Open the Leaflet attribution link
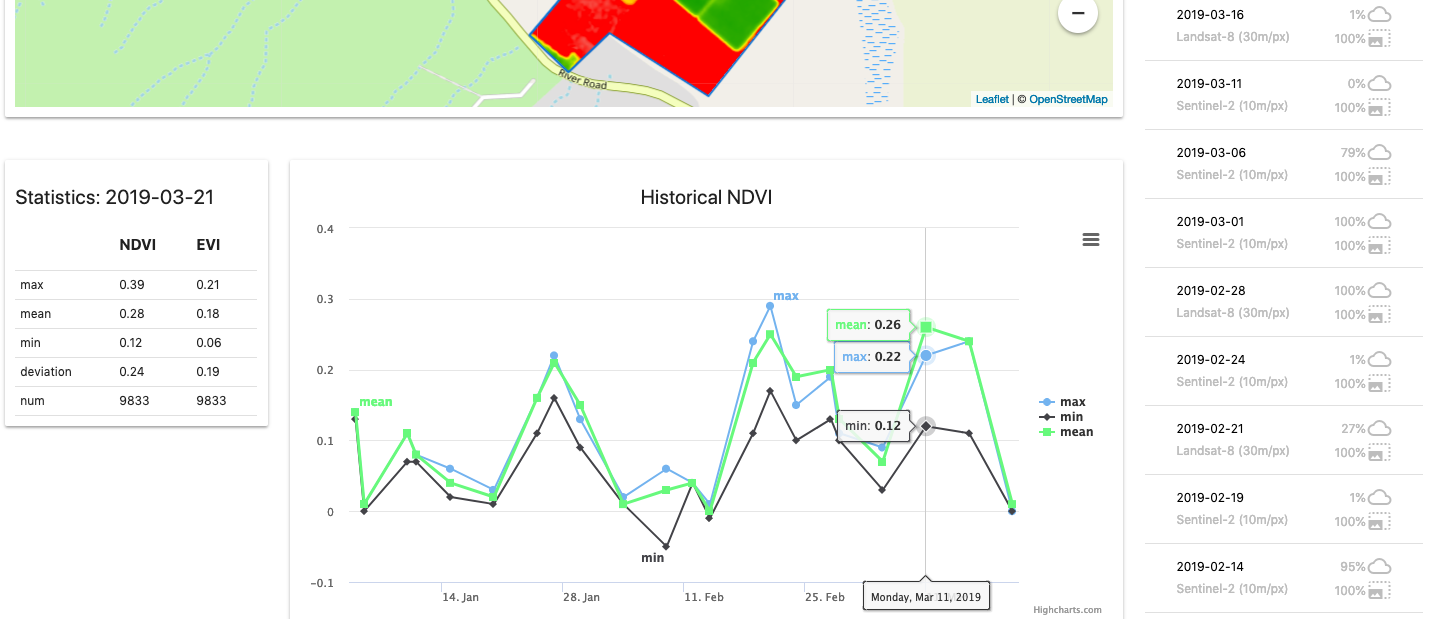Image resolution: width=1429 pixels, height=619 pixels. pyautogui.click(x=991, y=99)
